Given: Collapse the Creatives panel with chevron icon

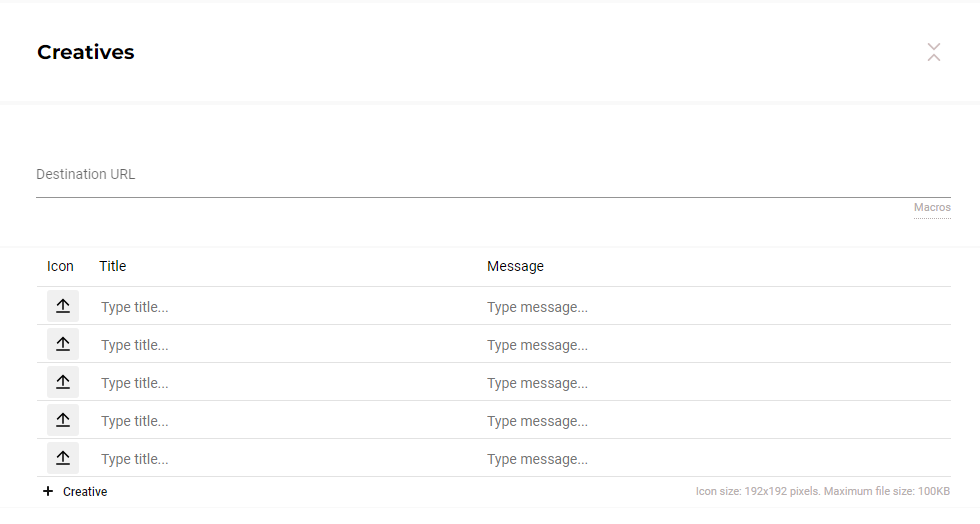Looking at the screenshot, I should [x=933, y=53].
